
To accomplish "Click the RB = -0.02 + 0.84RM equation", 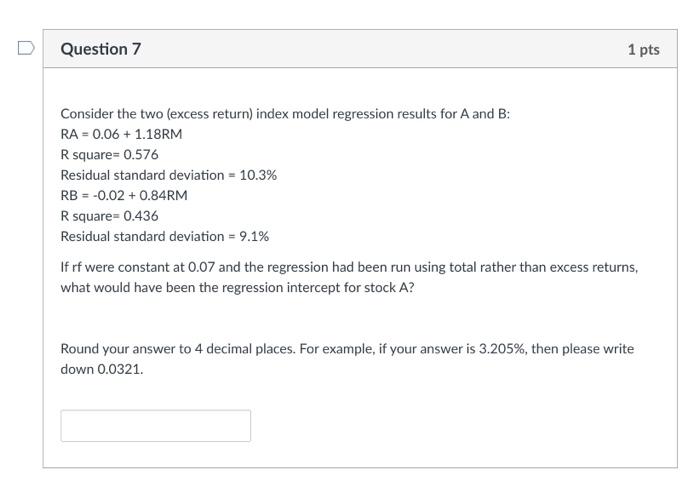I will point(123,195).
